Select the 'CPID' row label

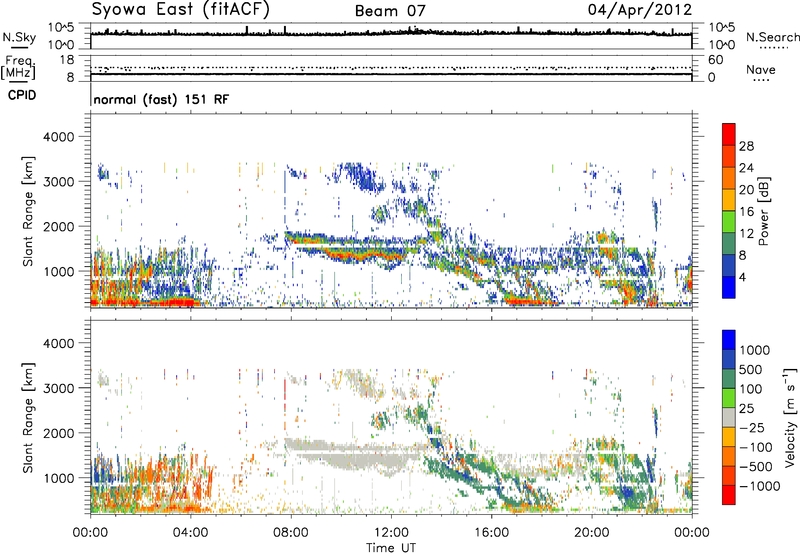[x=22, y=95]
